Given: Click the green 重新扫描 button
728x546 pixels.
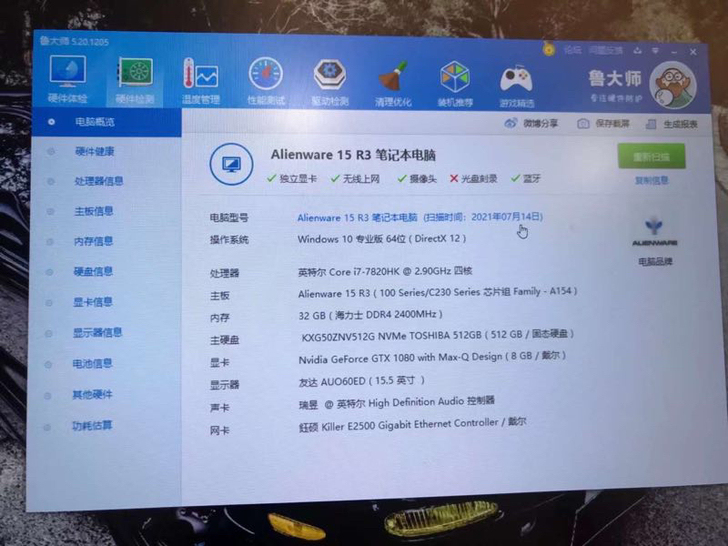Looking at the screenshot, I should pos(651,156).
